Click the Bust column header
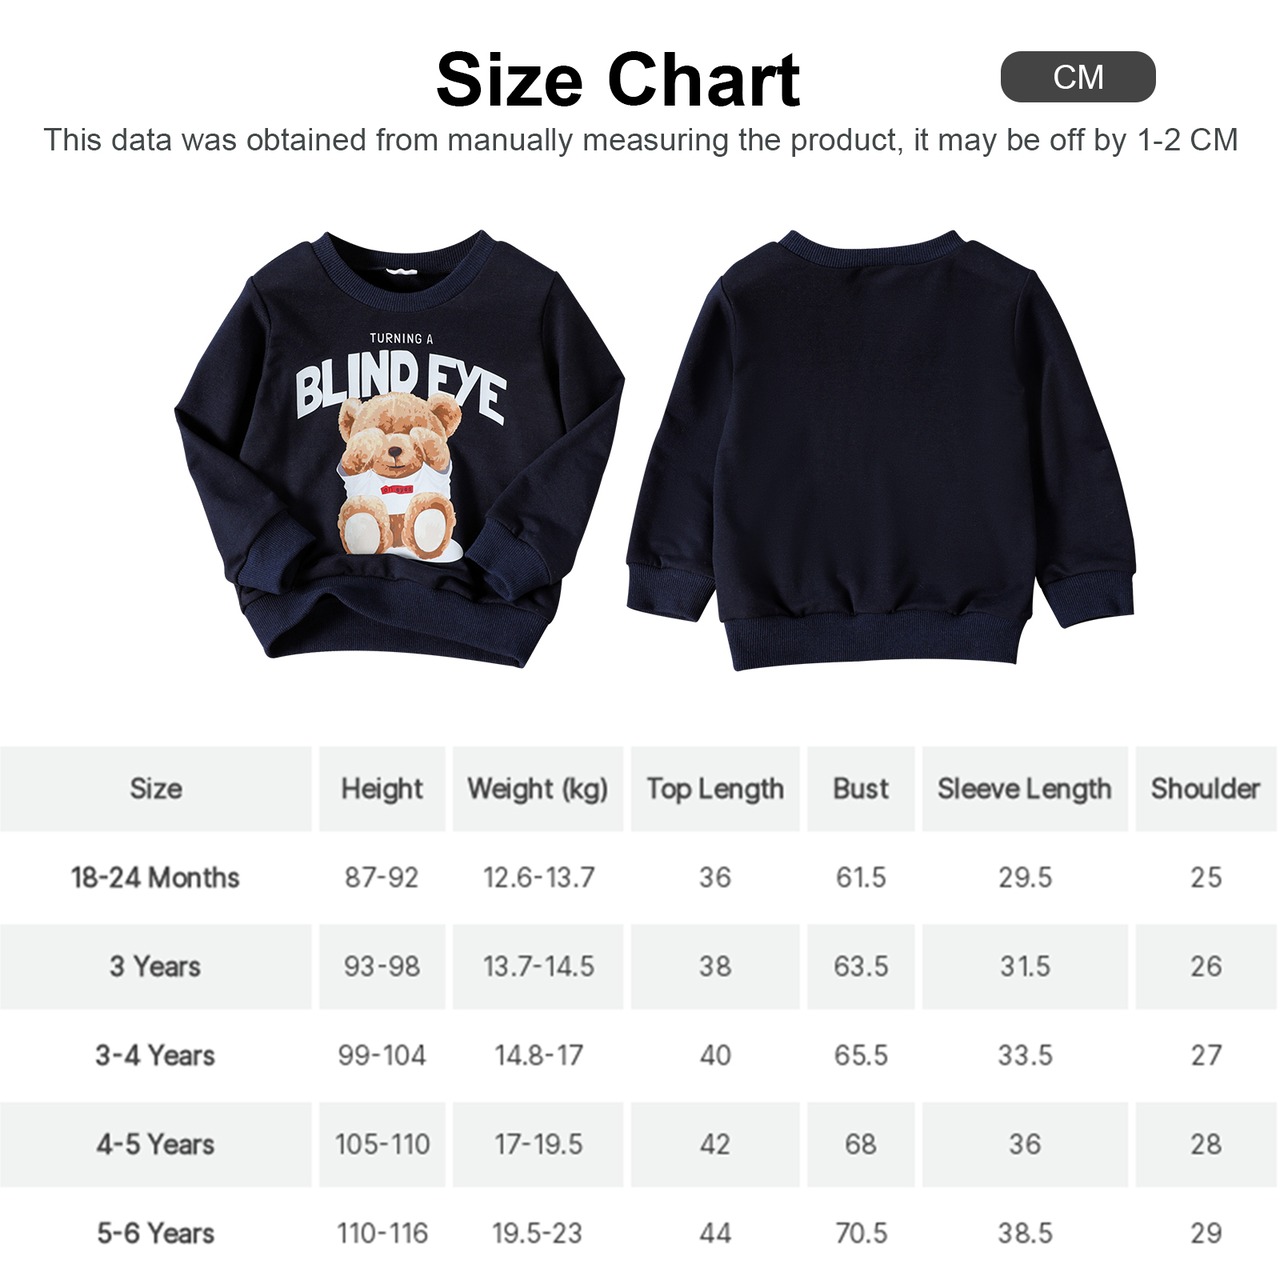The image size is (1280, 1280). click(861, 789)
